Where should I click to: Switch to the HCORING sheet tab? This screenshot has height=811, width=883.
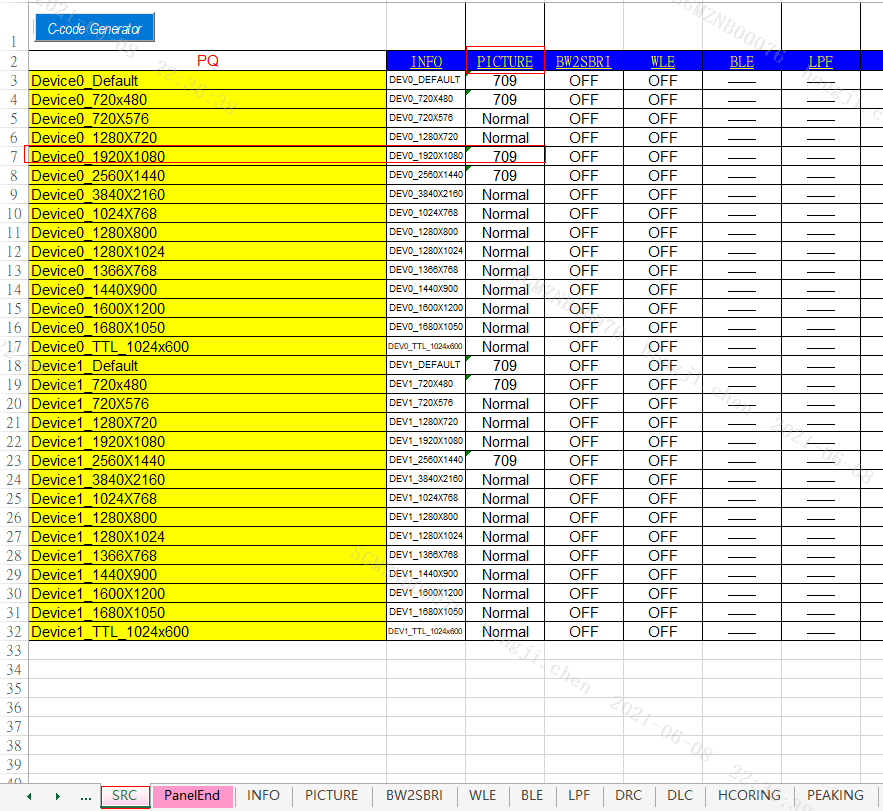pos(748,795)
